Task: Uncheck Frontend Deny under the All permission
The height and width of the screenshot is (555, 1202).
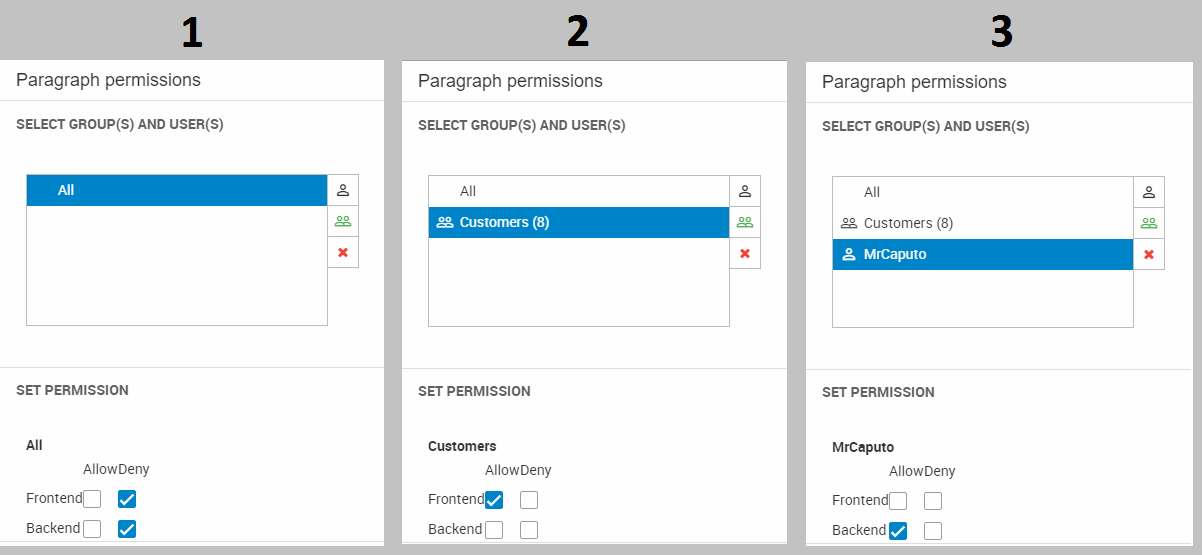Action: pyautogui.click(x=127, y=499)
